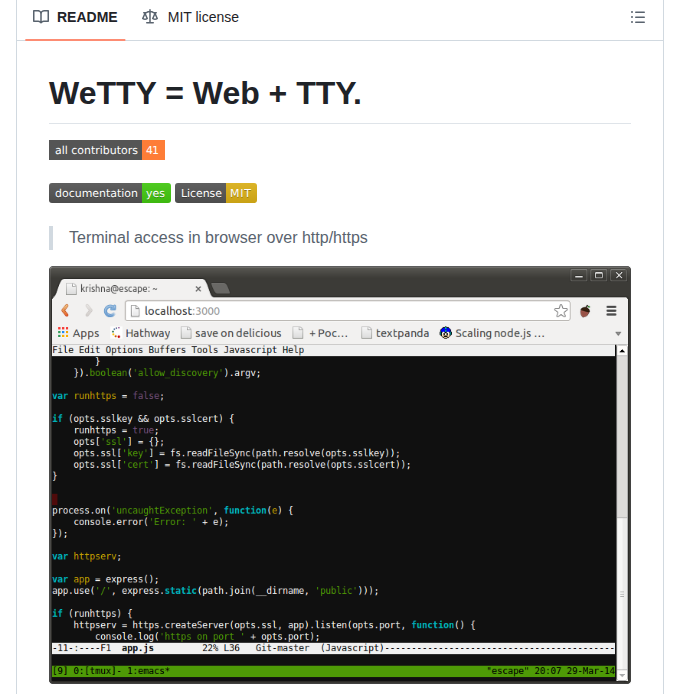
Task: Minimize the screenshot browser window
Action: tap(579, 275)
